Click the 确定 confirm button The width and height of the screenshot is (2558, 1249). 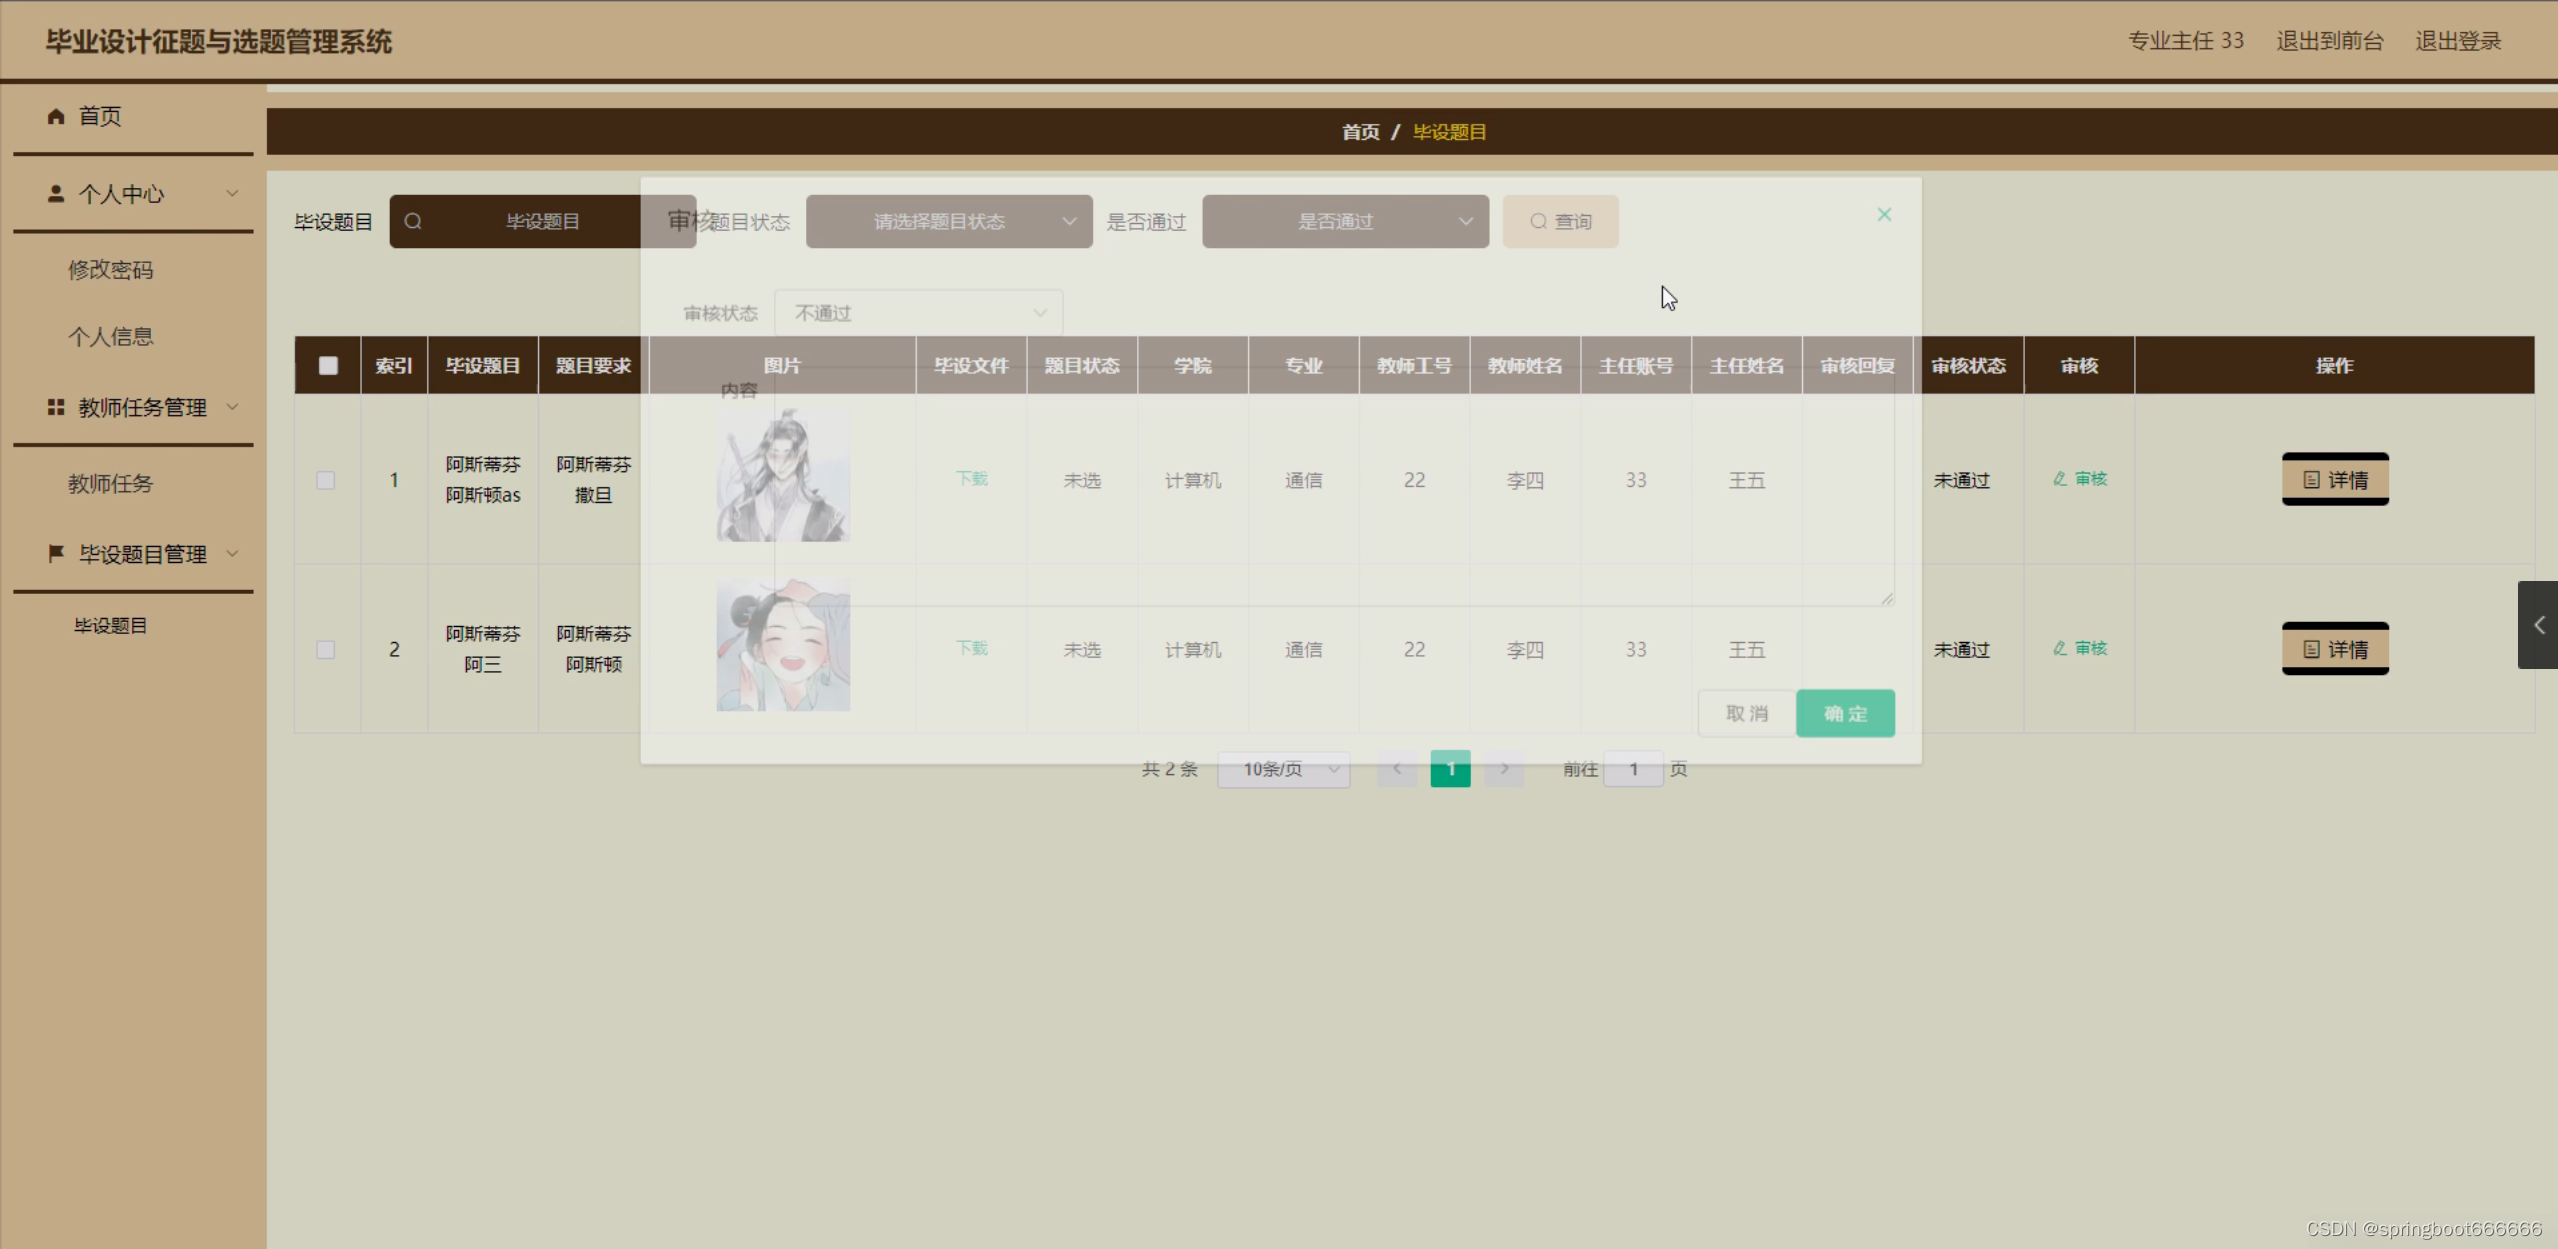click(1845, 713)
